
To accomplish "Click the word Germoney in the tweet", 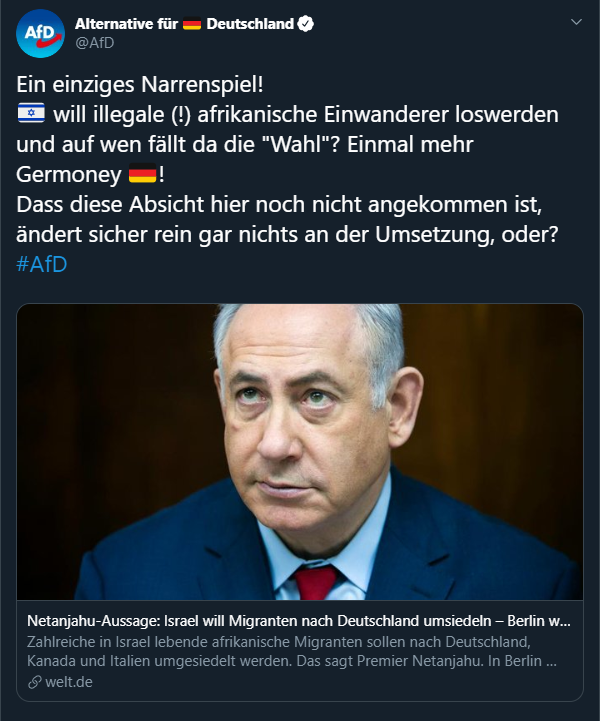I will [x=69, y=175].
